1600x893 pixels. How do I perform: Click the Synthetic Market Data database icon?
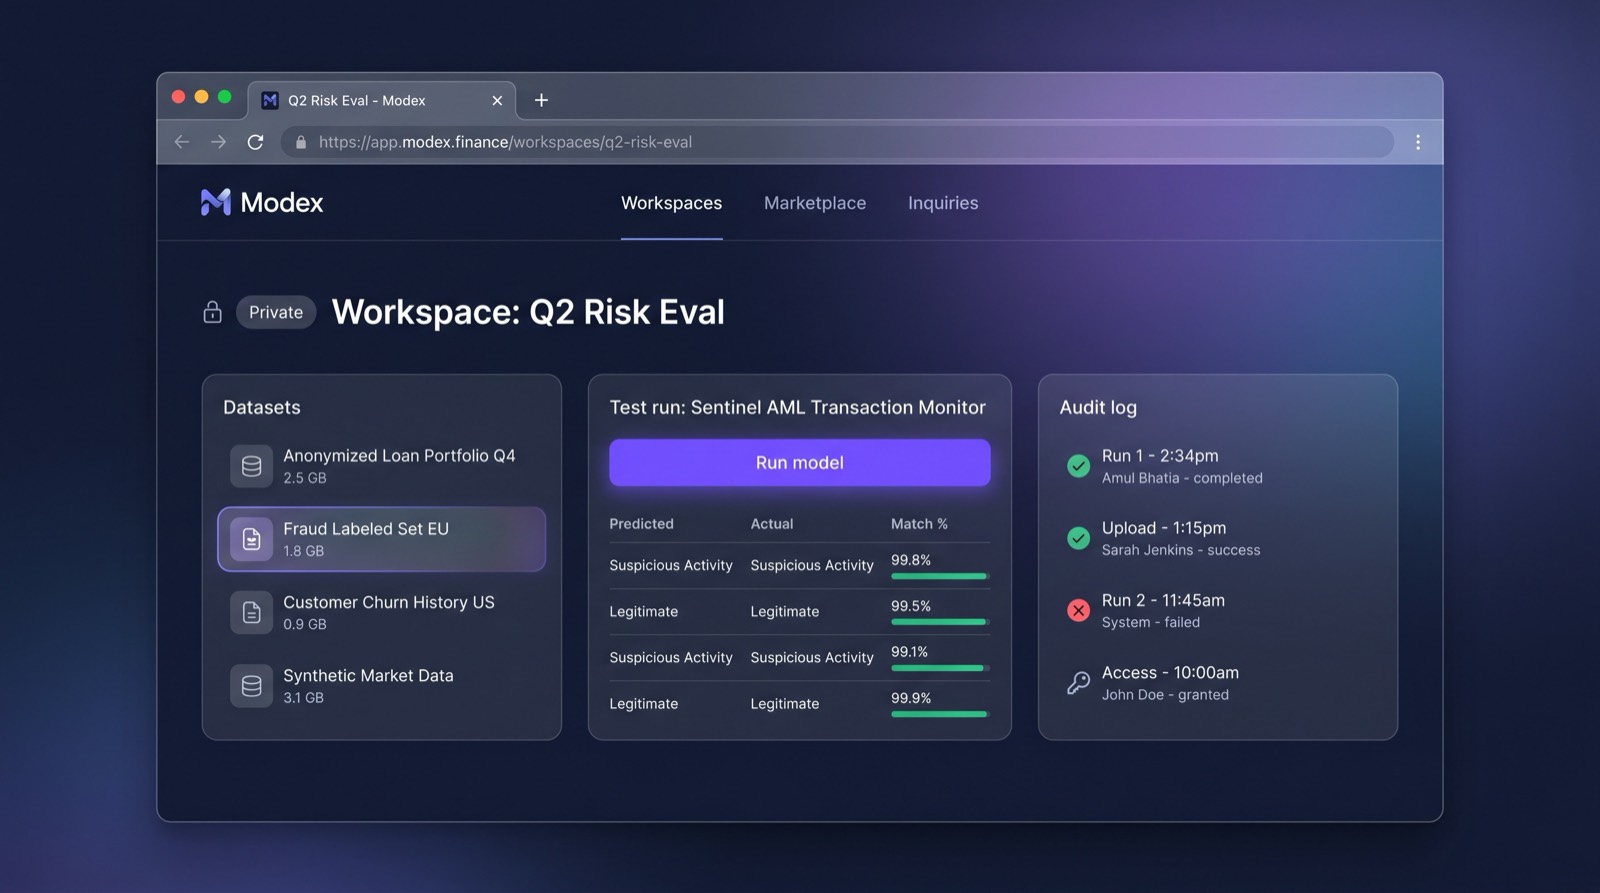[251, 686]
